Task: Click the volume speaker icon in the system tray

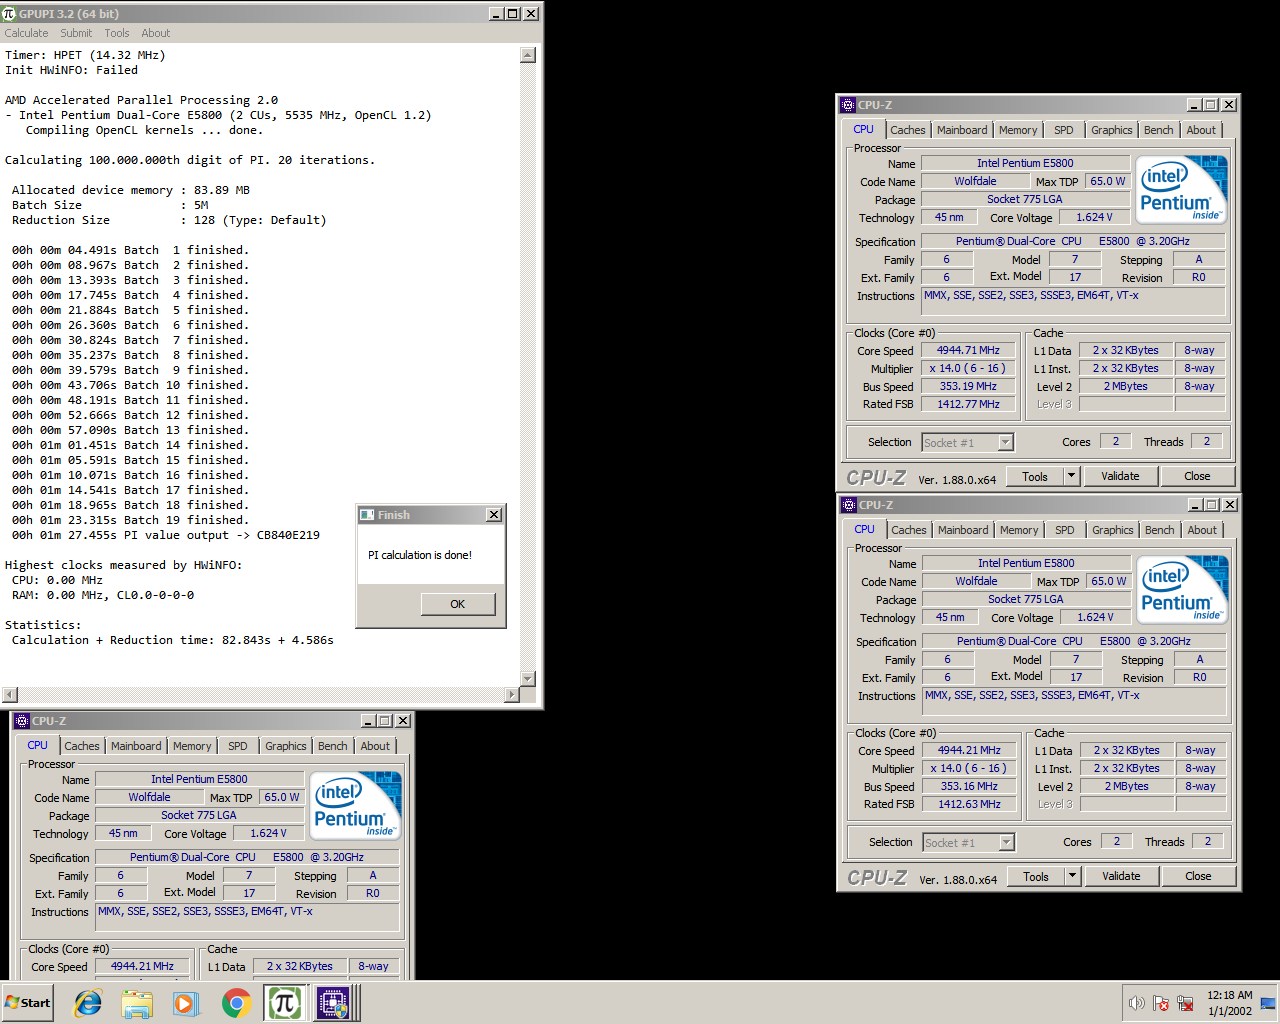Action: click(1136, 1003)
